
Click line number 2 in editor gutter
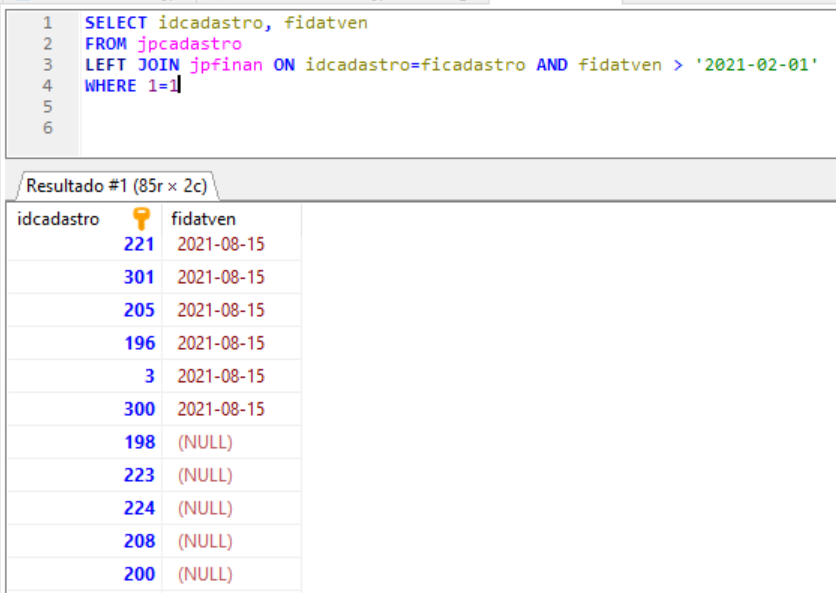pyautogui.click(x=48, y=44)
